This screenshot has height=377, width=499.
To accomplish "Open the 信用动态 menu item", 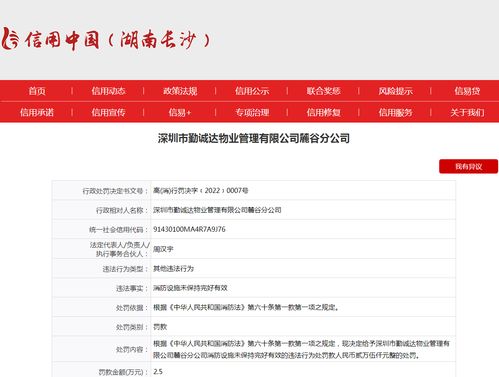I will tap(108, 91).
